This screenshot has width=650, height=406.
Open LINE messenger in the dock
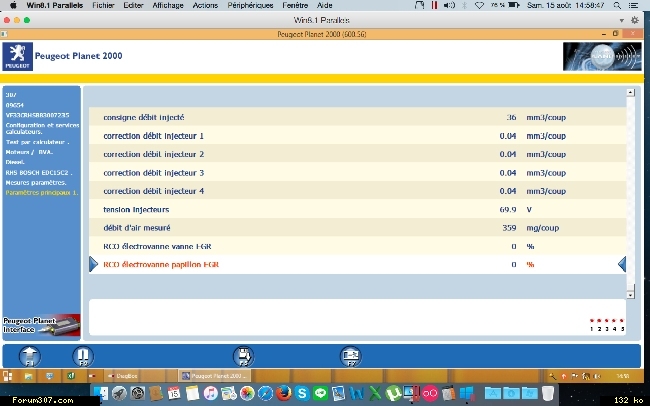tap(320, 393)
